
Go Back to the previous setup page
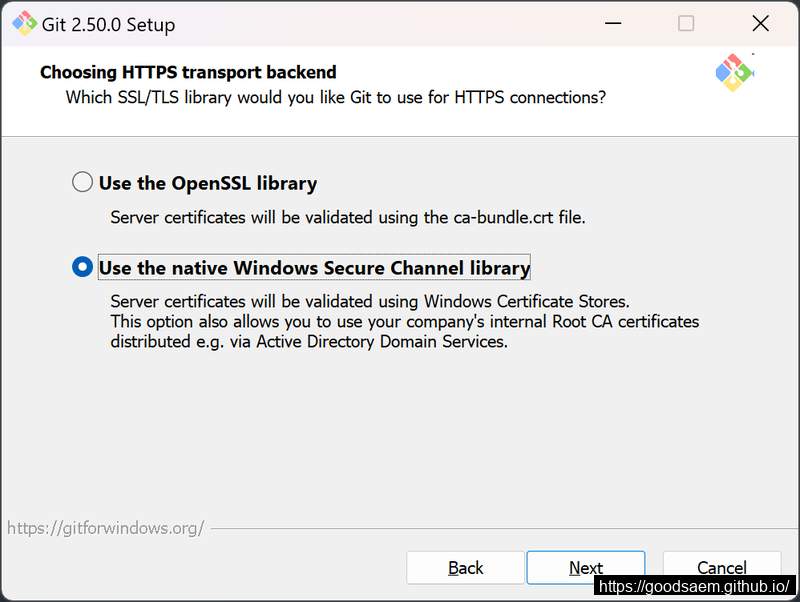(x=465, y=568)
